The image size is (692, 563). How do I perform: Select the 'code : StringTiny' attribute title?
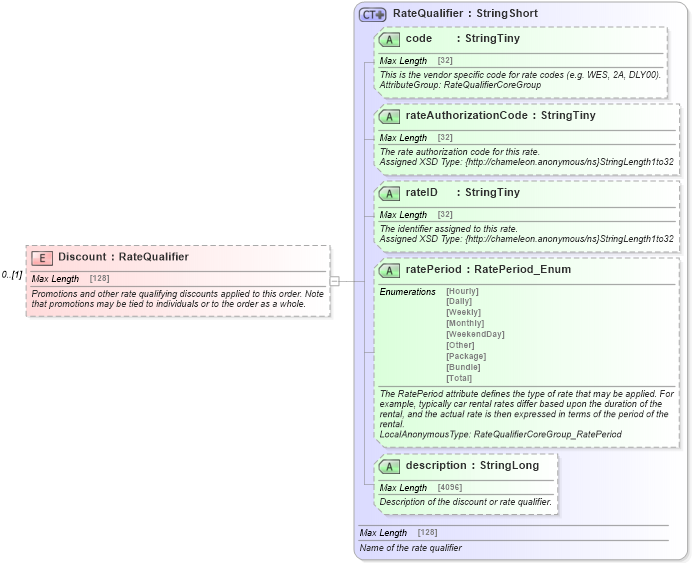pos(463,38)
